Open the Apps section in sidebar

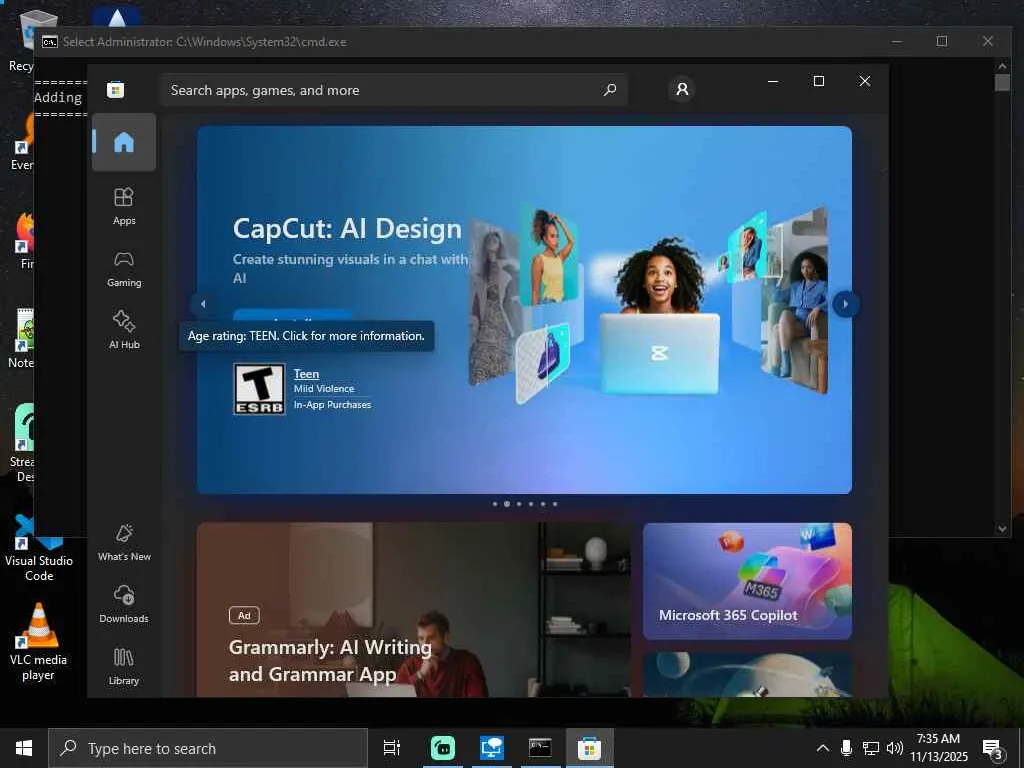click(123, 206)
